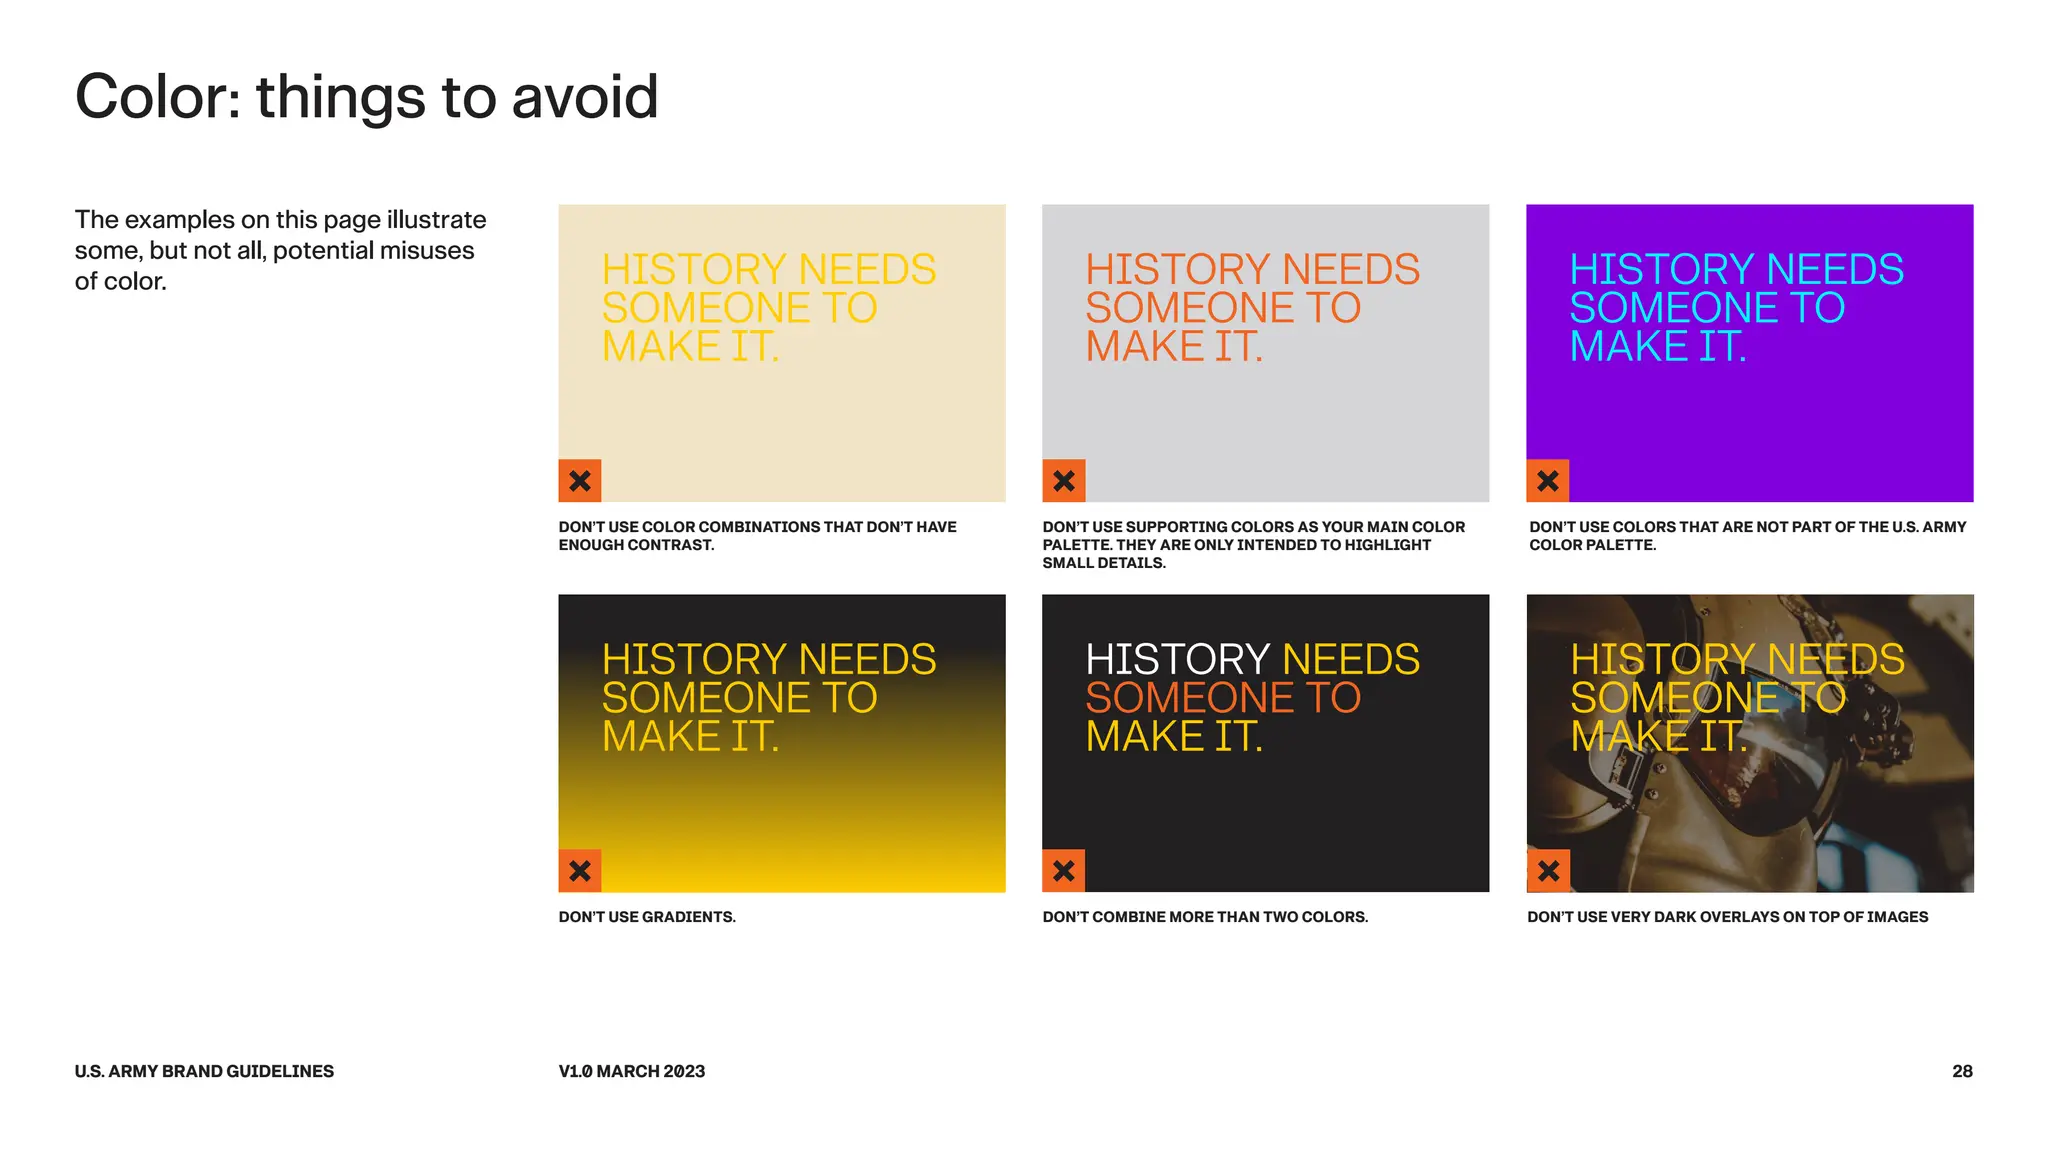Click the X icon on photo card
Viewport: 2048px width, 1152px height.
(1548, 871)
